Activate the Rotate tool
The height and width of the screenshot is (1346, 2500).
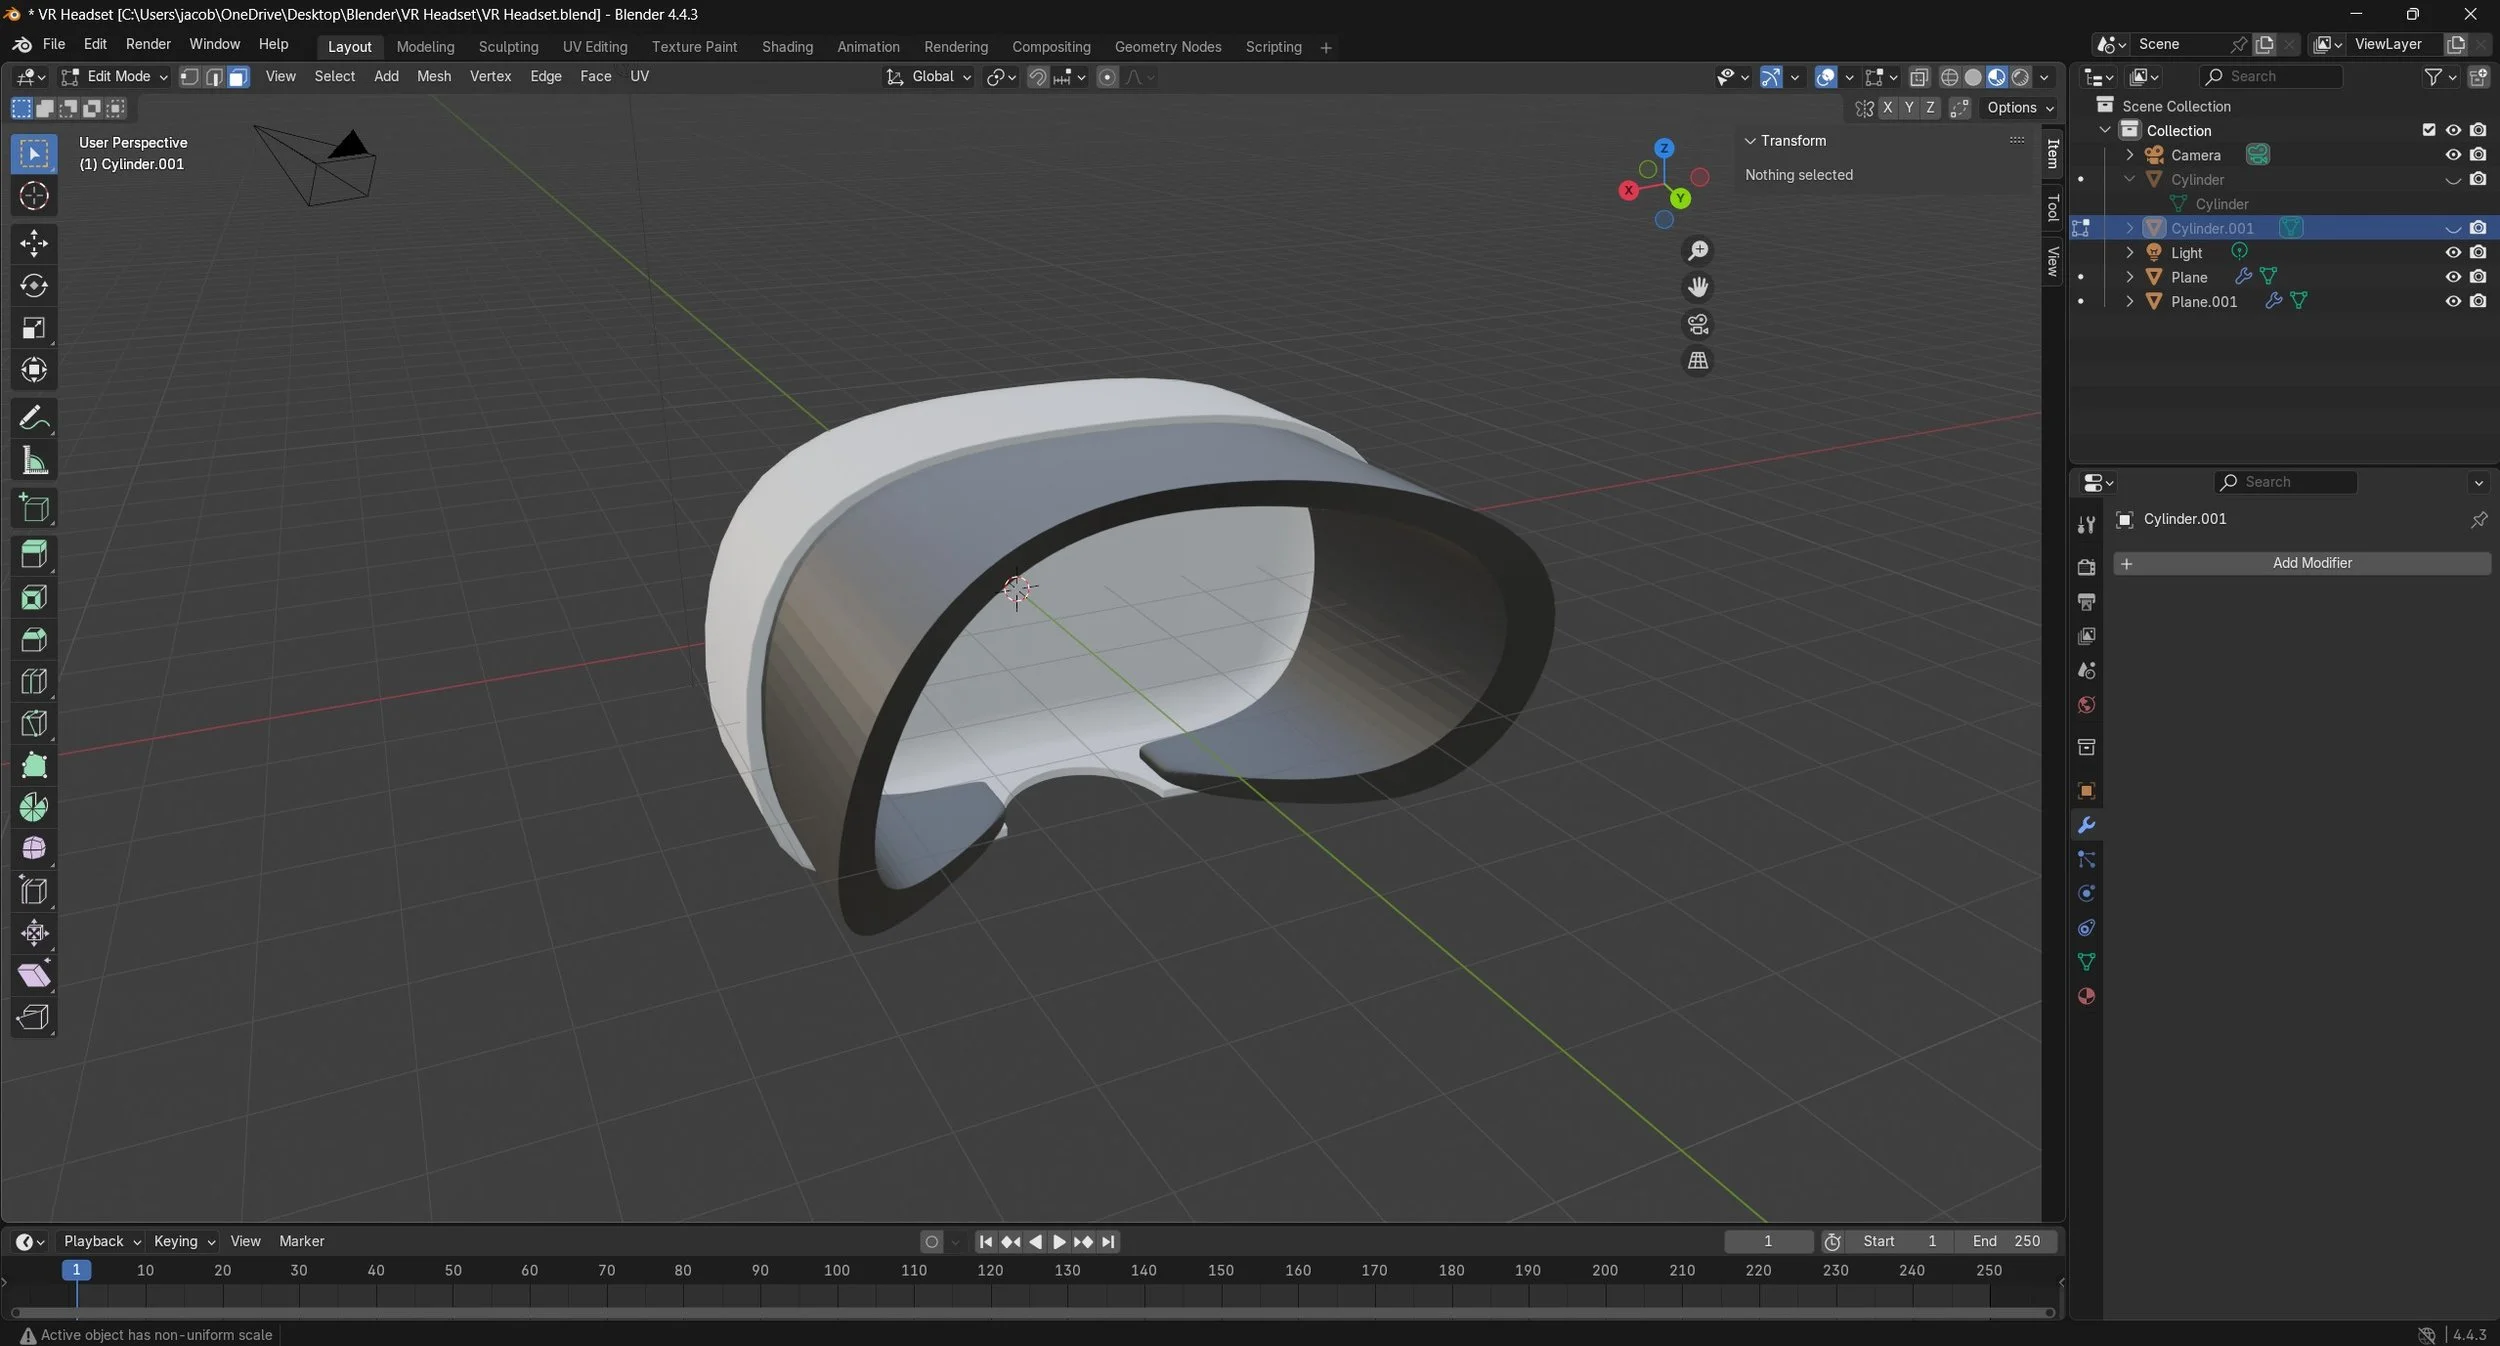click(x=34, y=286)
